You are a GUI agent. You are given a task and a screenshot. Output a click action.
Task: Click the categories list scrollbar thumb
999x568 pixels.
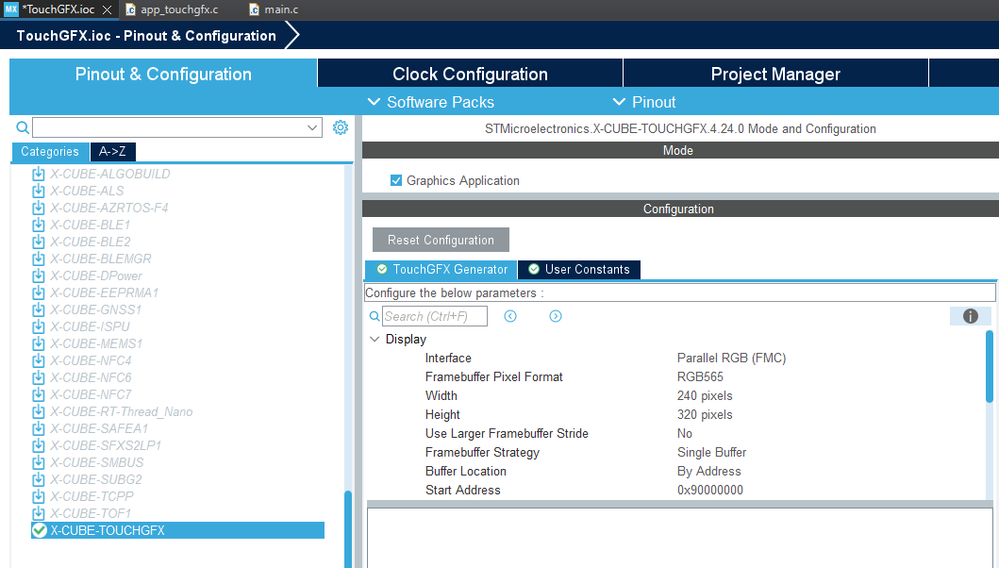348,529
